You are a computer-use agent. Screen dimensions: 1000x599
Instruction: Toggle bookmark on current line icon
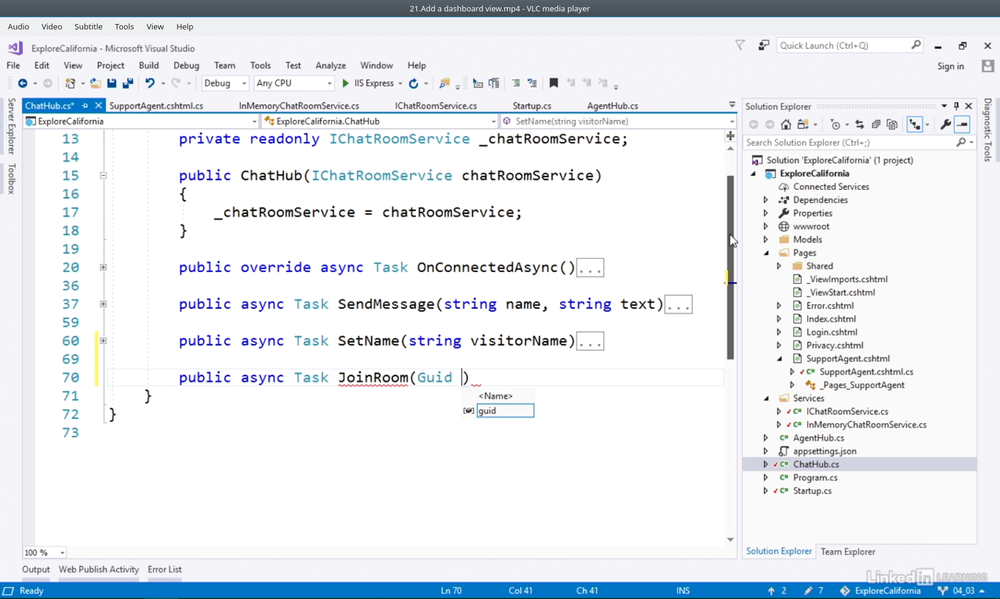coord(554,84)
